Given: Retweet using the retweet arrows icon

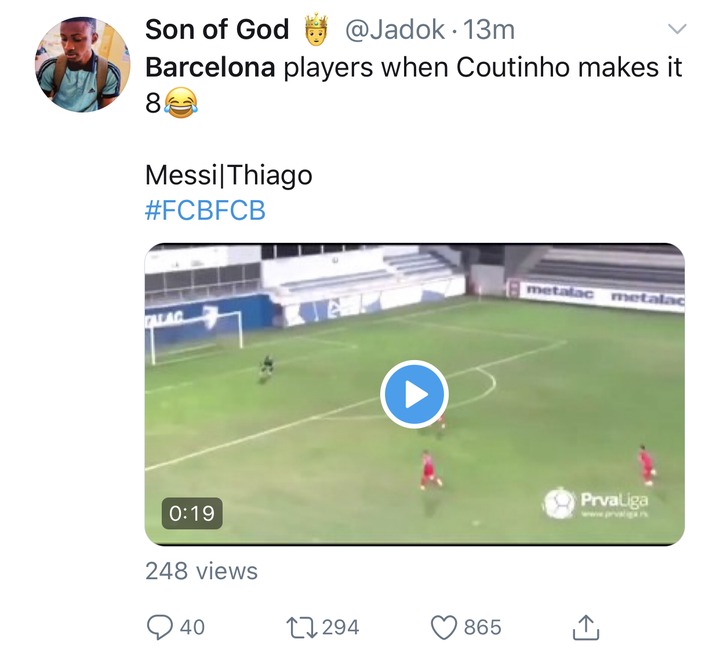Looking at the screenshot, I should (301, 628).
